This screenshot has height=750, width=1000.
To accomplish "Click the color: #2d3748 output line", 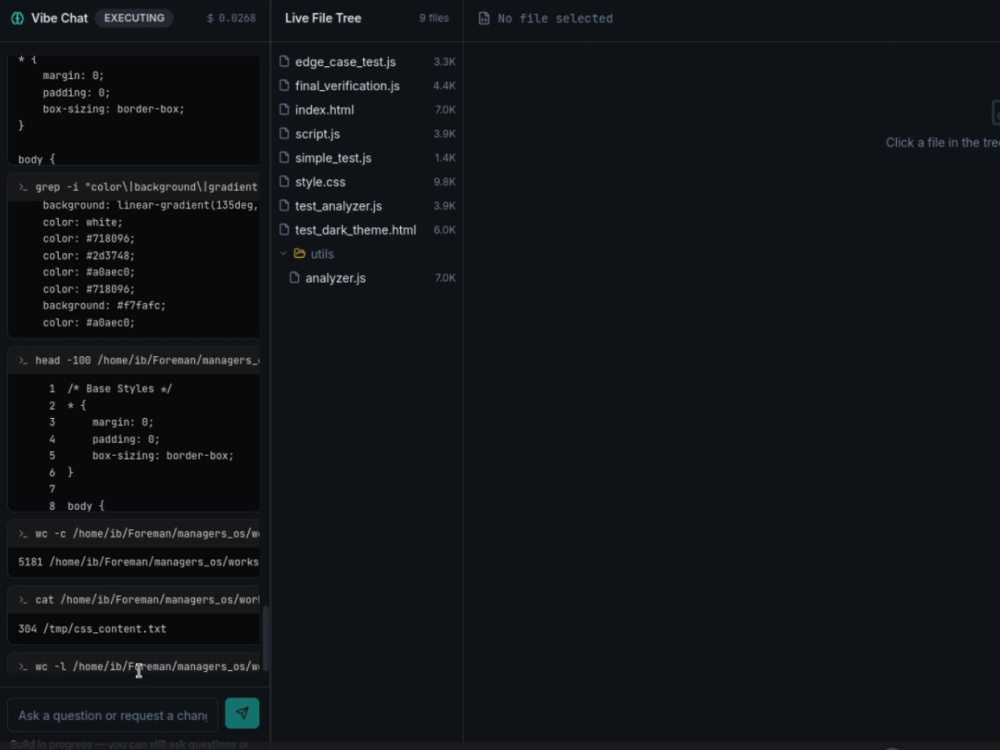I will 89,256.
